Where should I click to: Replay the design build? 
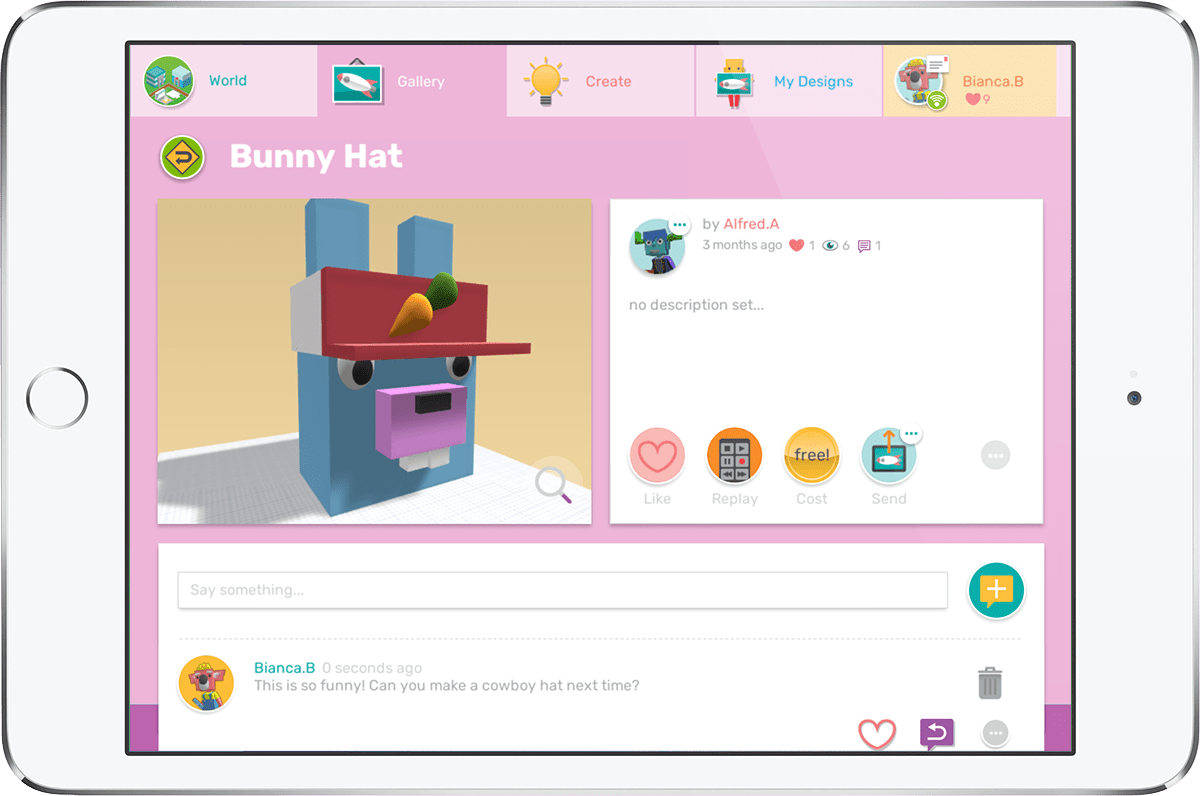click(734, 456)
